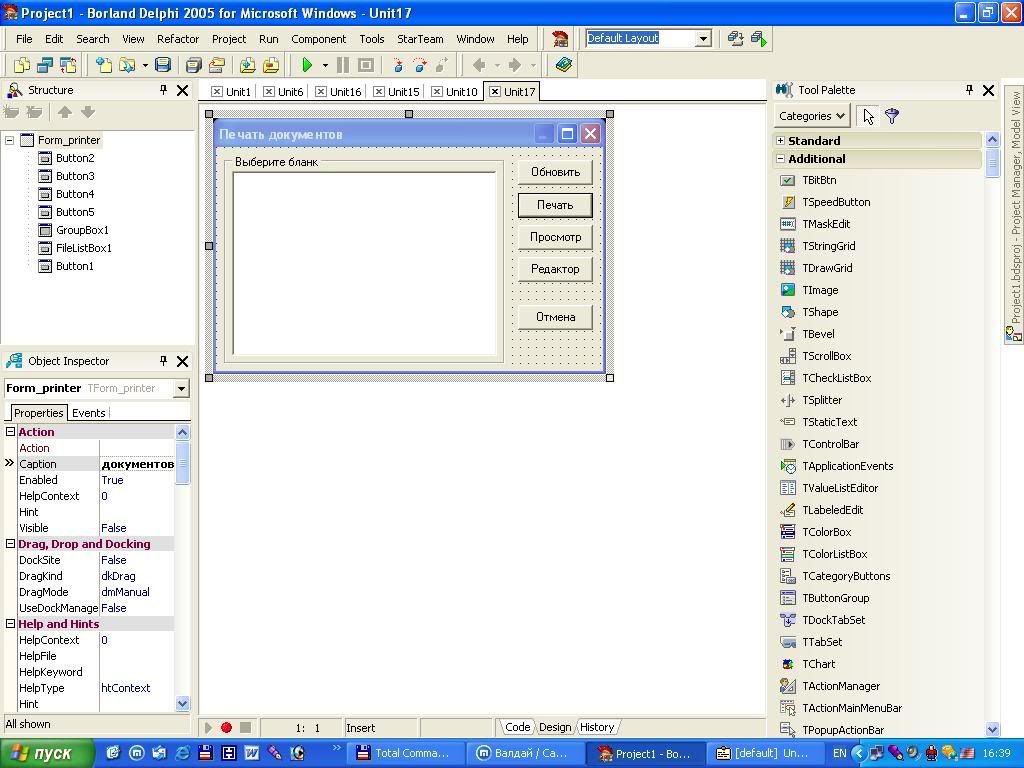
Task: Toggle the Structure panel pin
Action: [x=163, y=89]
